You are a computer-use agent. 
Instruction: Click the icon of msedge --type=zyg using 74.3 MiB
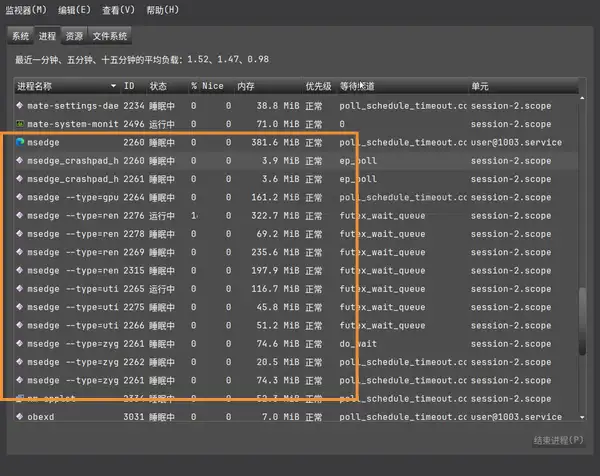[x=20, y=380]
